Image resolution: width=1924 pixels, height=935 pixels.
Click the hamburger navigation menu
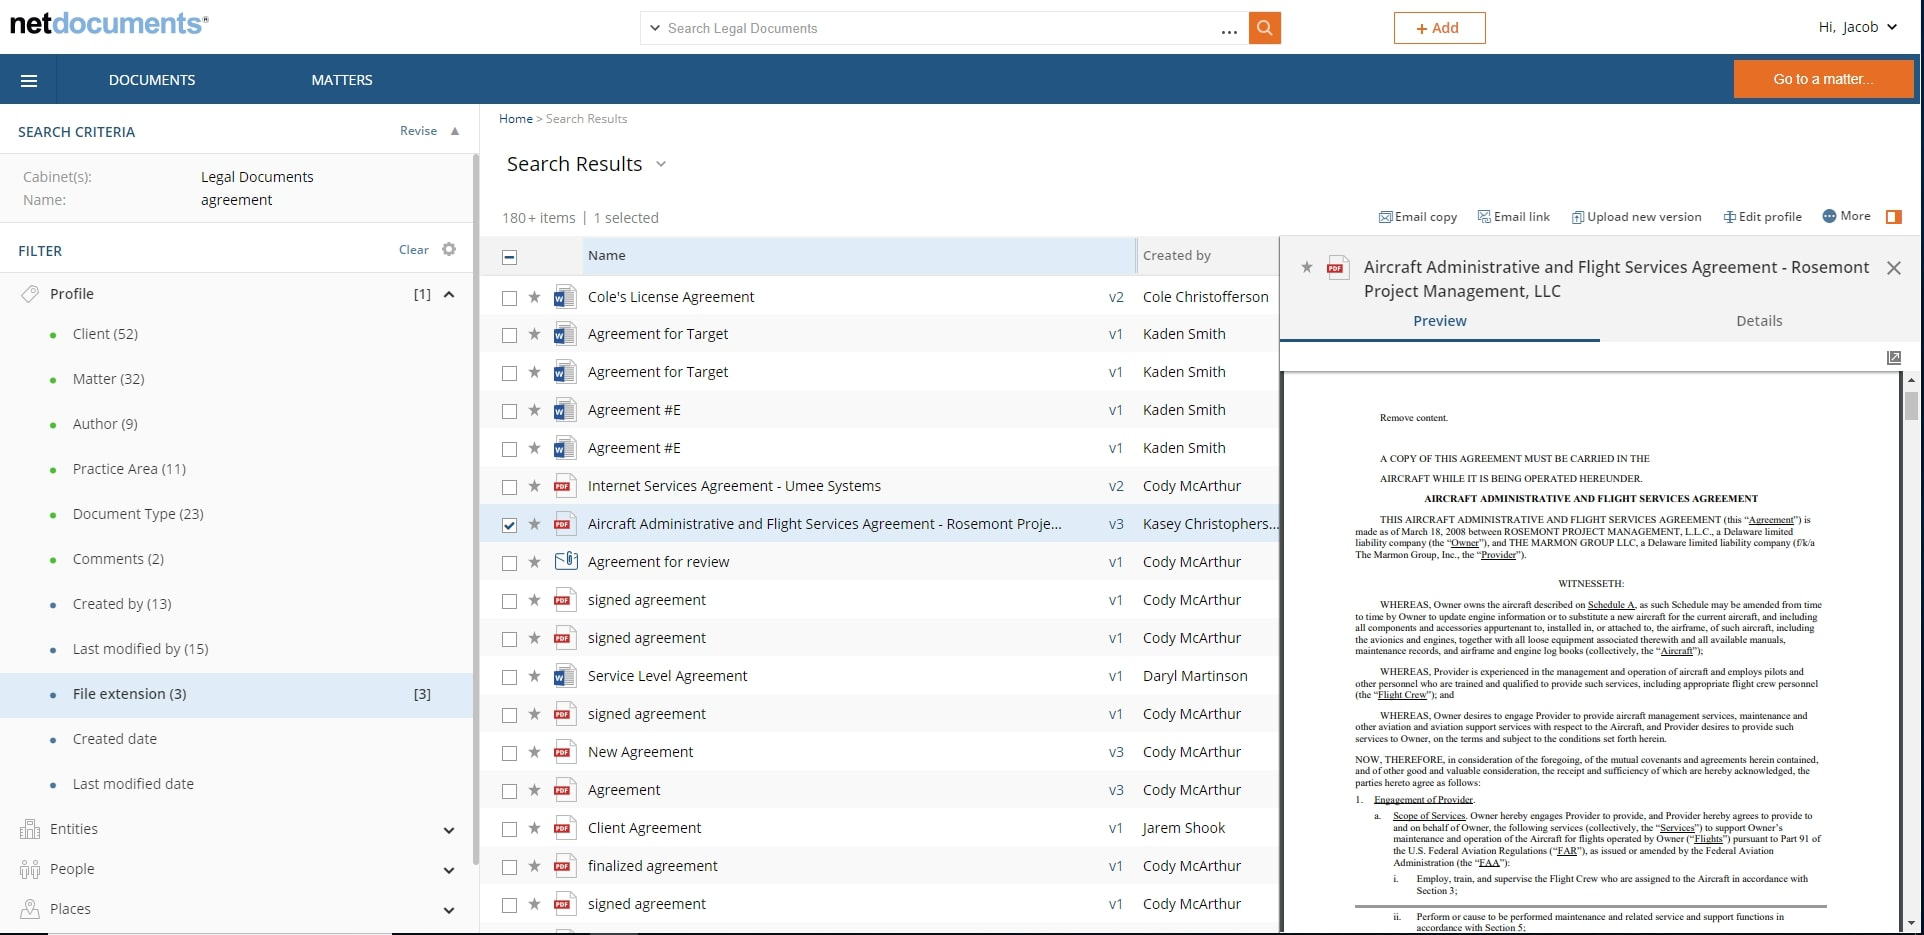click(x=30, y=79)
